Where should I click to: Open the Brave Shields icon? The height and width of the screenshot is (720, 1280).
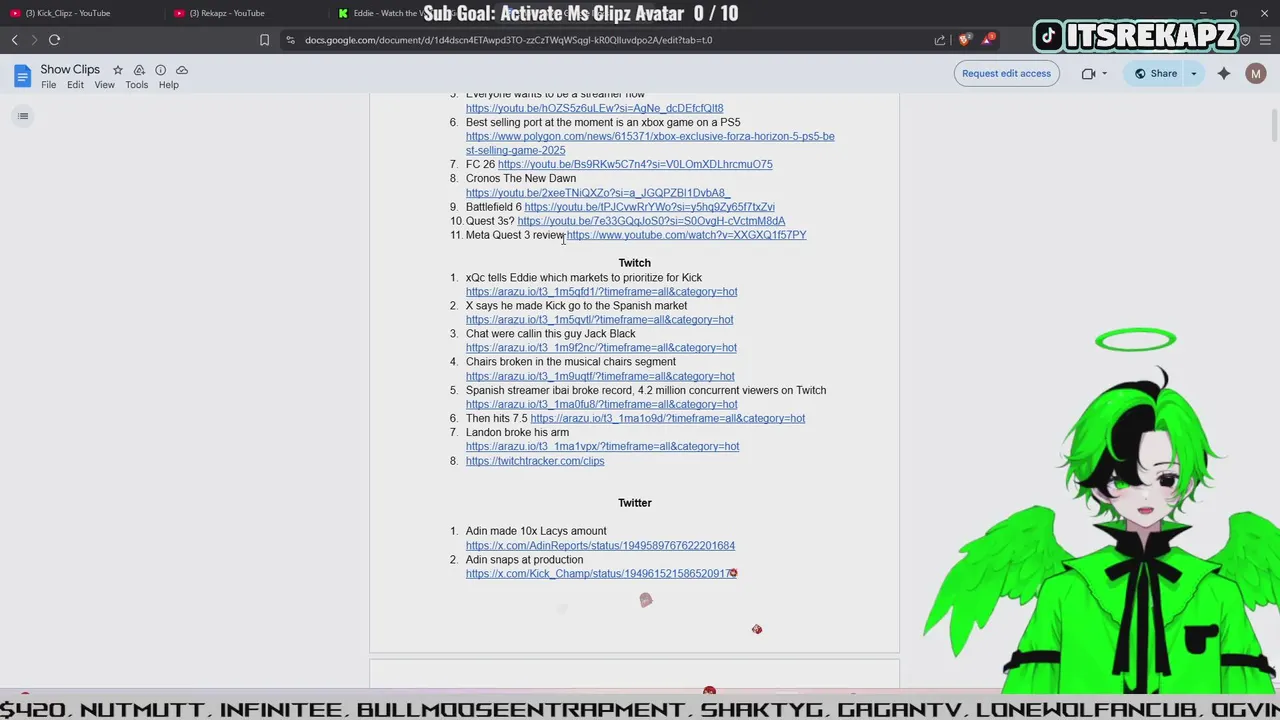964,40
